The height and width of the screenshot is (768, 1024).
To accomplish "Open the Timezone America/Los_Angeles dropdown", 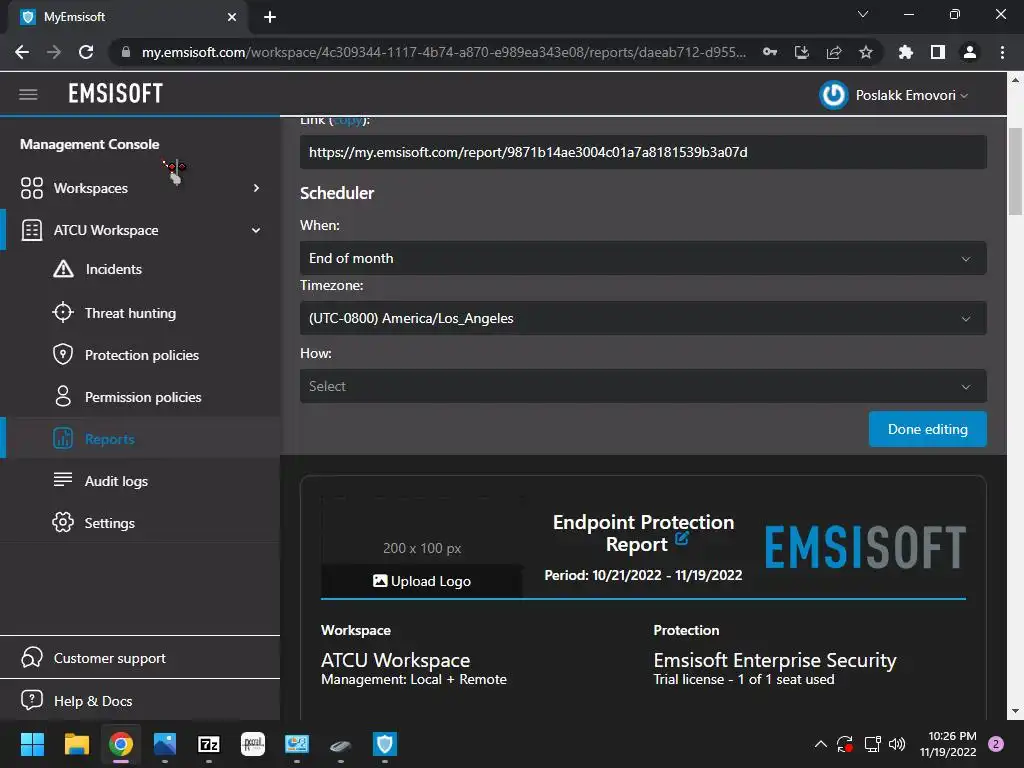I will click(643, 318).
